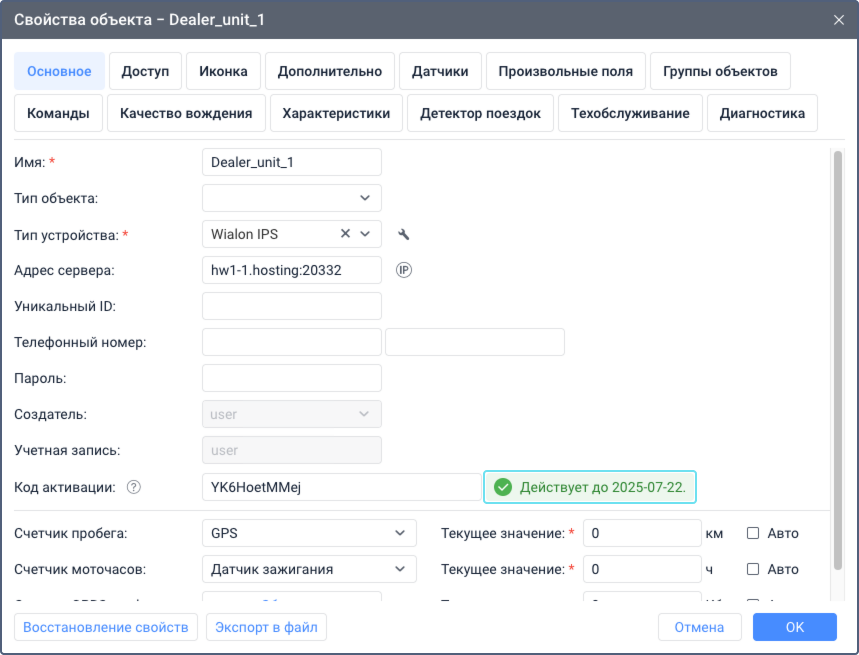The width and height of the screenshot is (859, 655).
Task: Open the Счетчик моточасов dropdown
Action: click(310, 569)
